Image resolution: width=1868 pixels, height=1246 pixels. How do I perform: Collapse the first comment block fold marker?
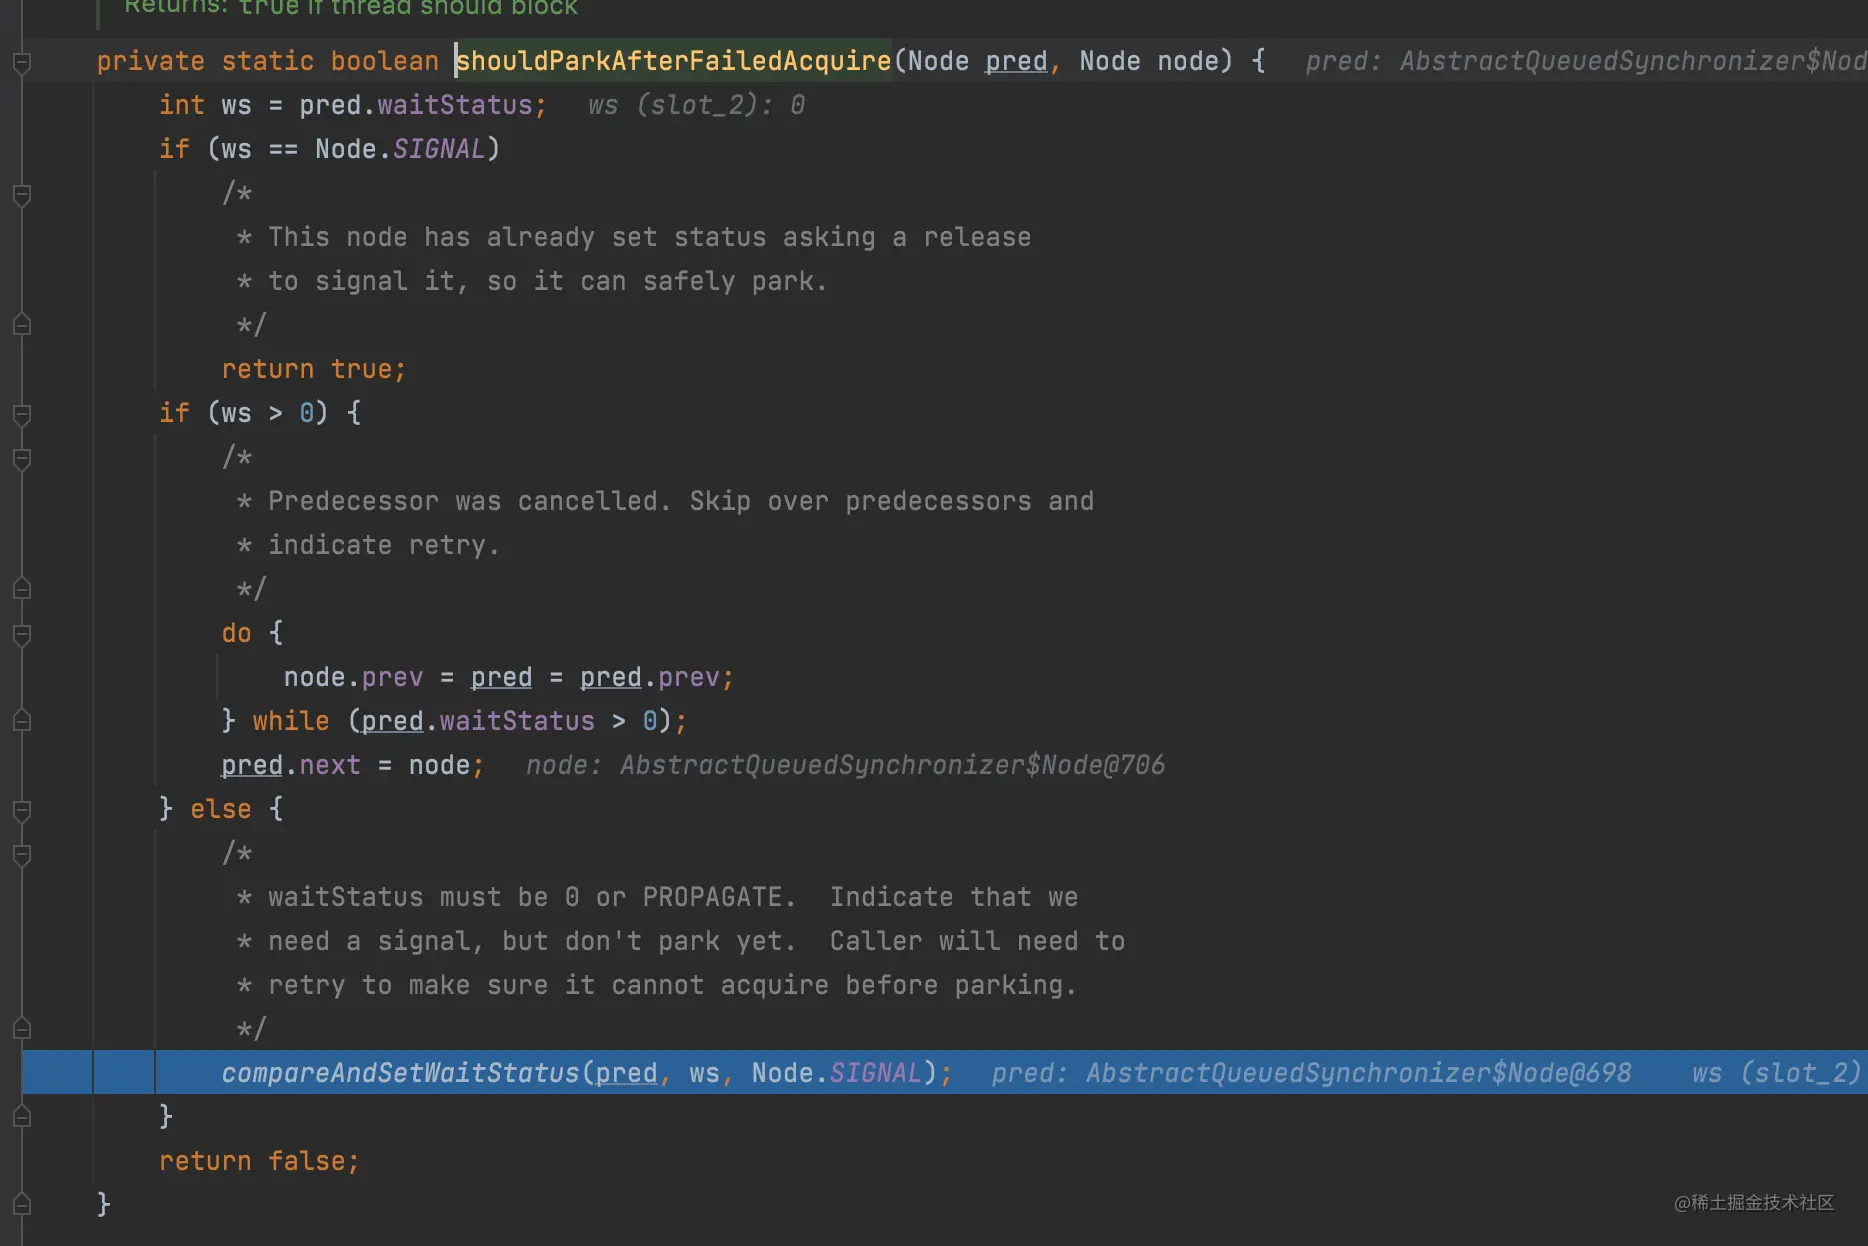pos(22,194)
